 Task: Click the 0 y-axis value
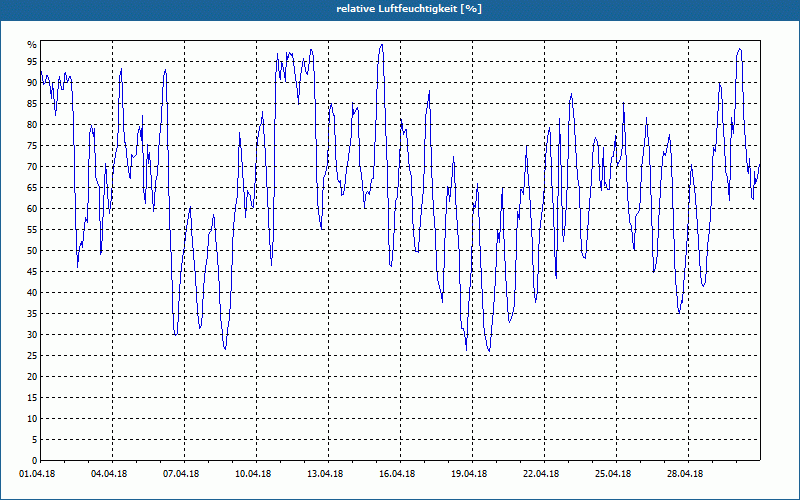tap(35, 461)
